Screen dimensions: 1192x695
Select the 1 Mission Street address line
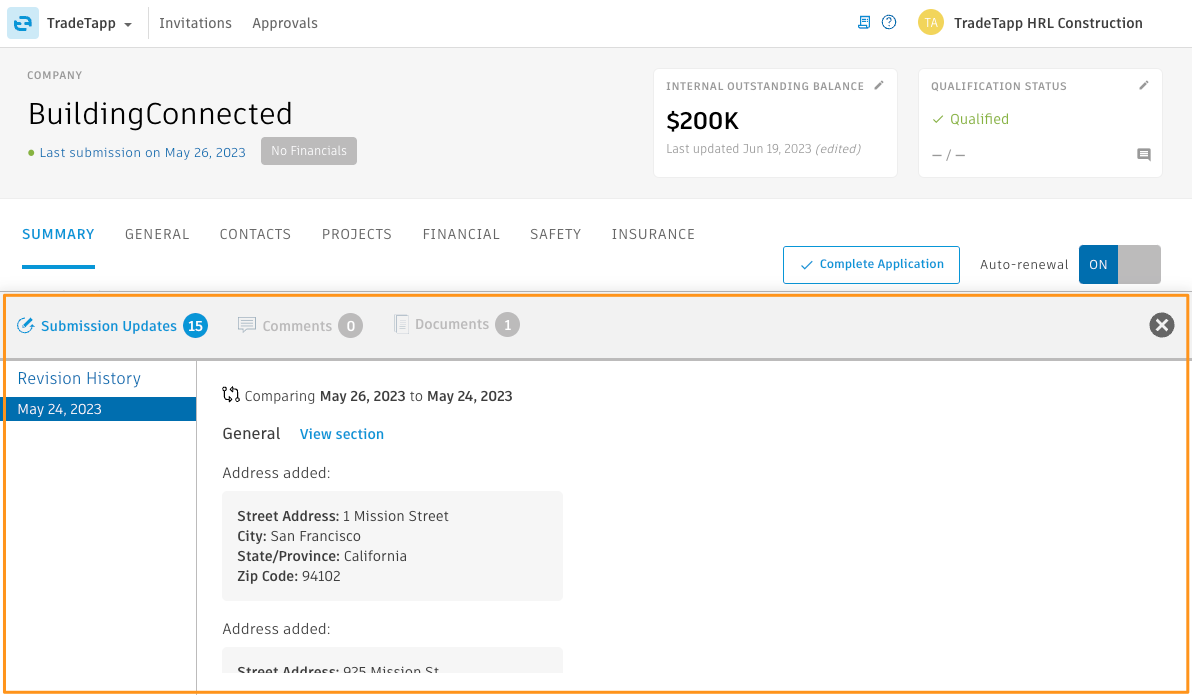click(343, 516)
